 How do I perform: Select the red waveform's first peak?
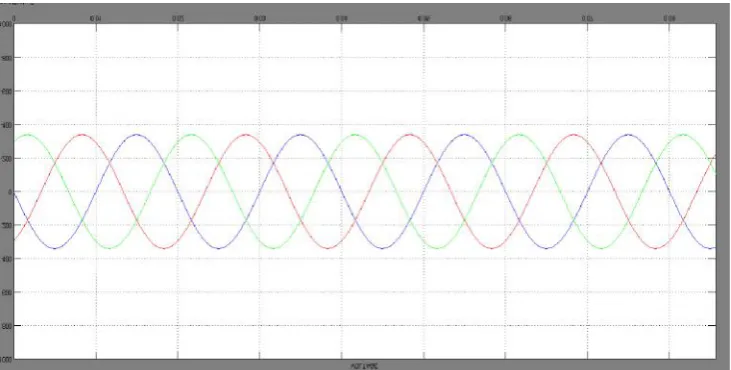82,135
